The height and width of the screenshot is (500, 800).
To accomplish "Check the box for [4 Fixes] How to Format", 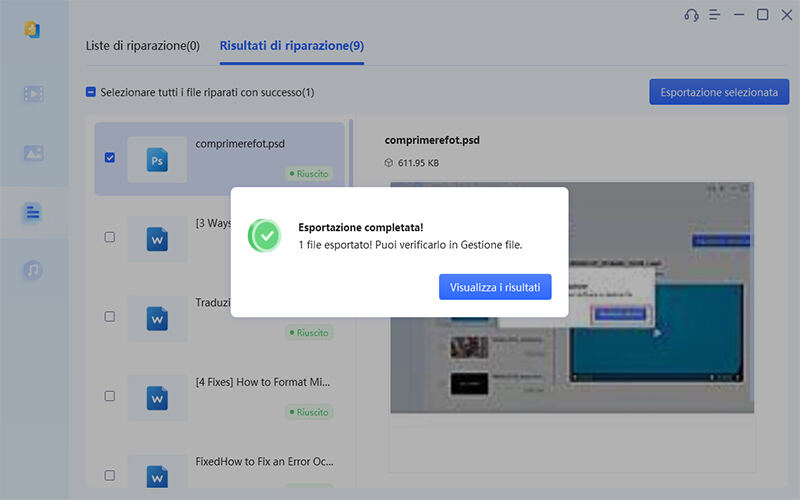I will pos(110,396).
